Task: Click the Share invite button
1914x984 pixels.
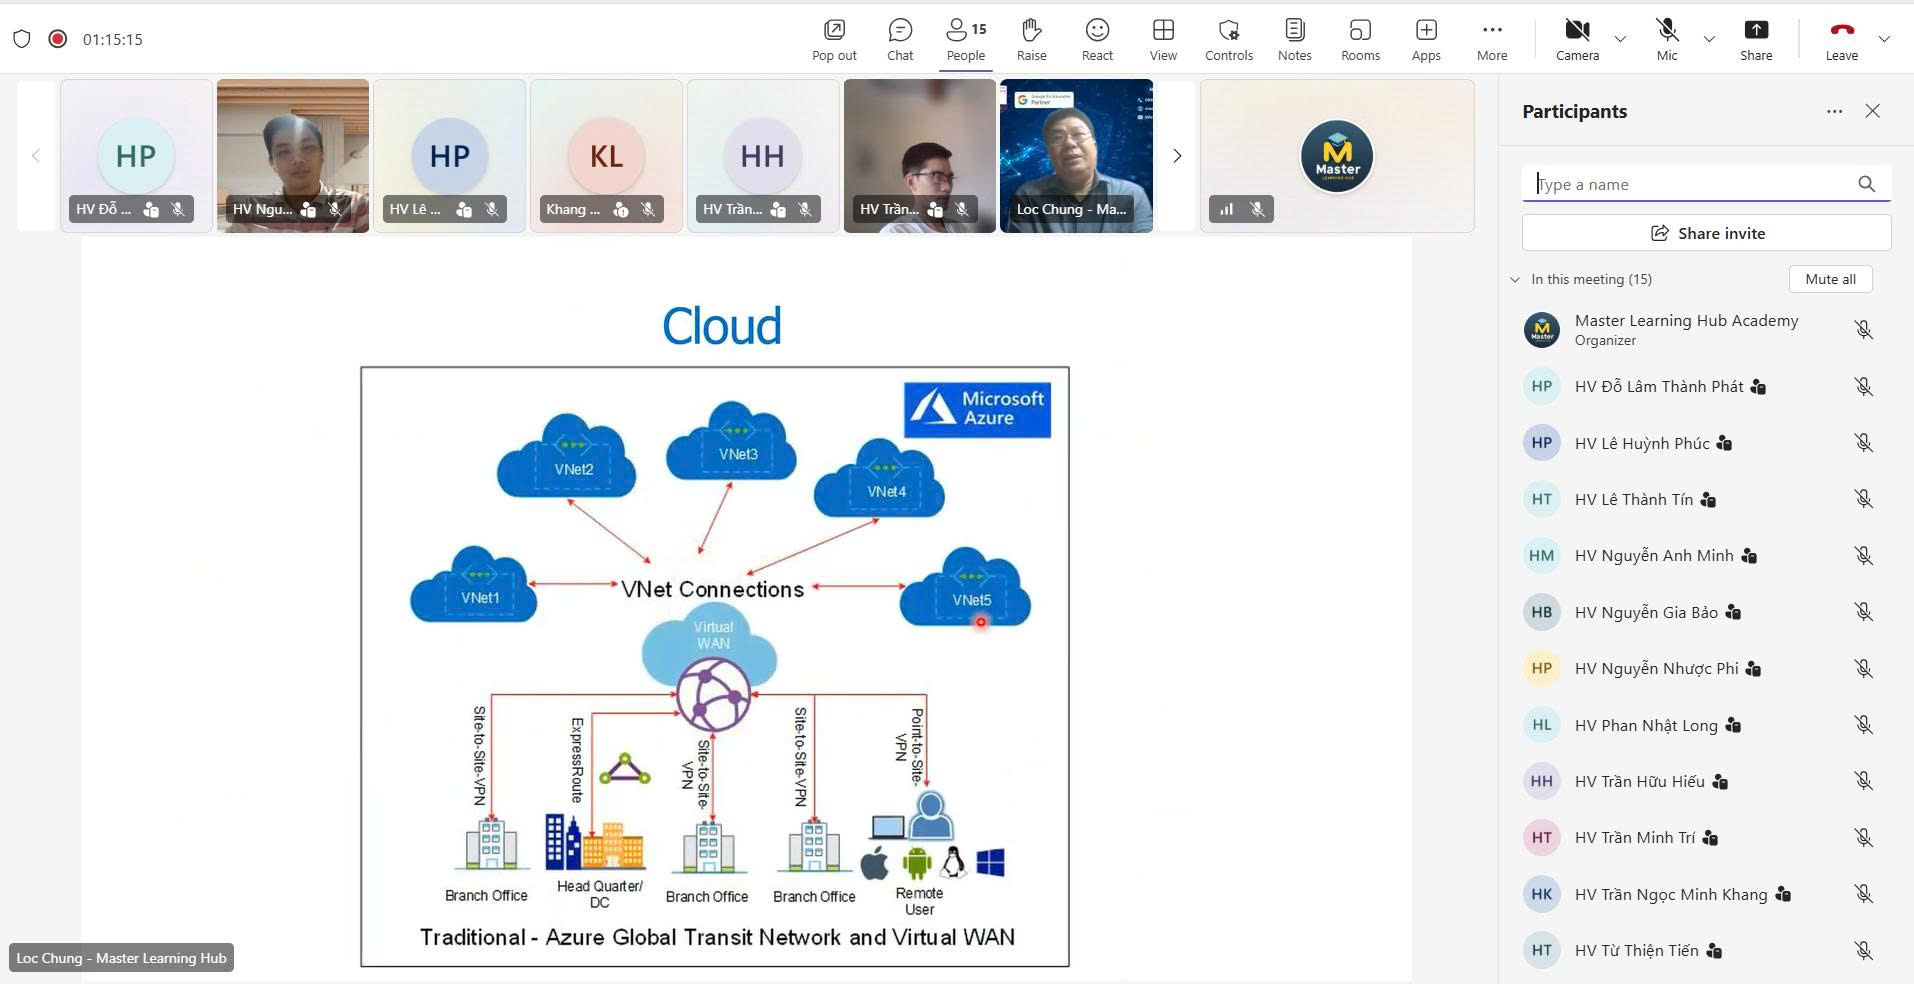Action: point(1706,233)
